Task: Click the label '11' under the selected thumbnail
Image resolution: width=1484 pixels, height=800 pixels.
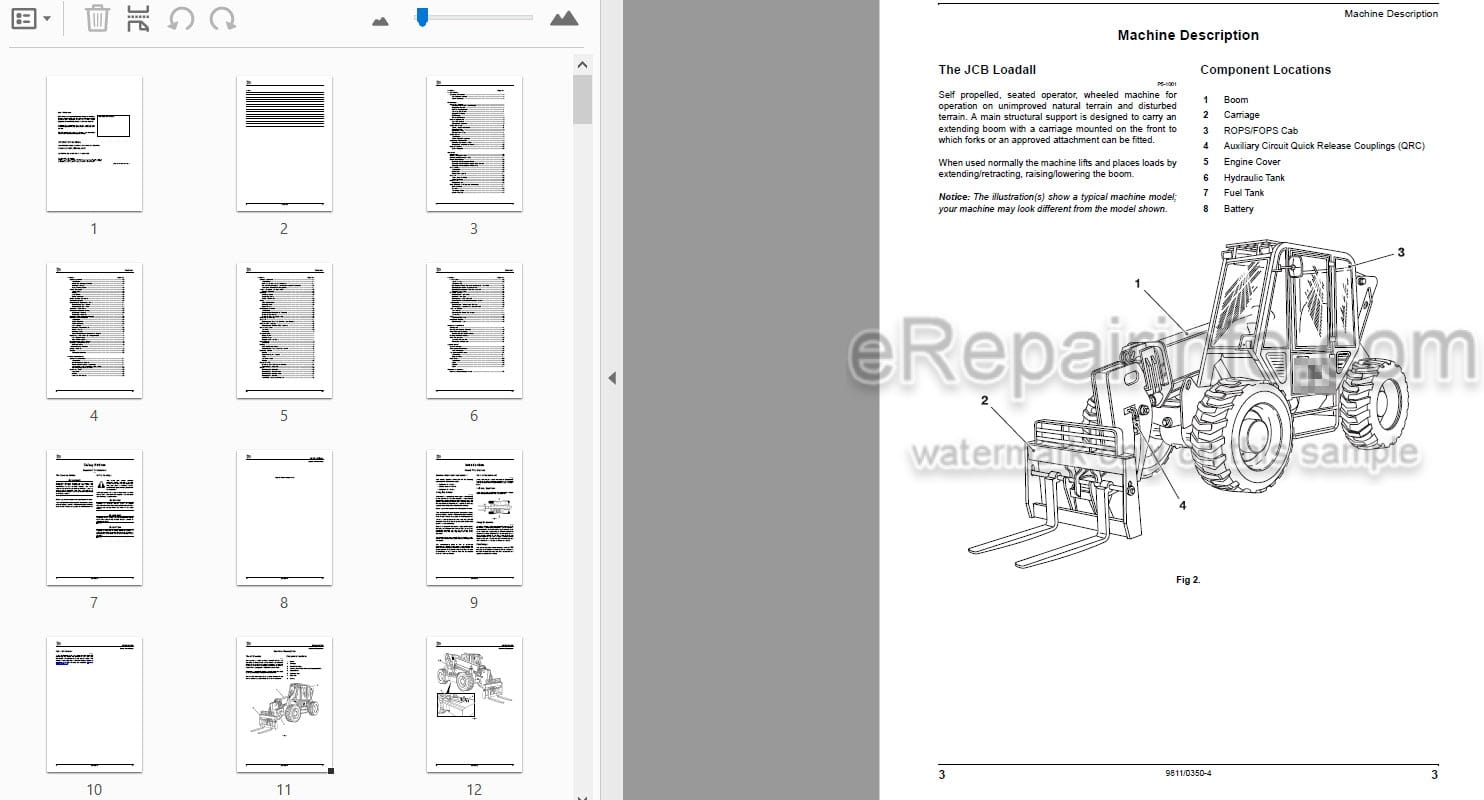Action: pyautogui.click(x=284, y=790)
